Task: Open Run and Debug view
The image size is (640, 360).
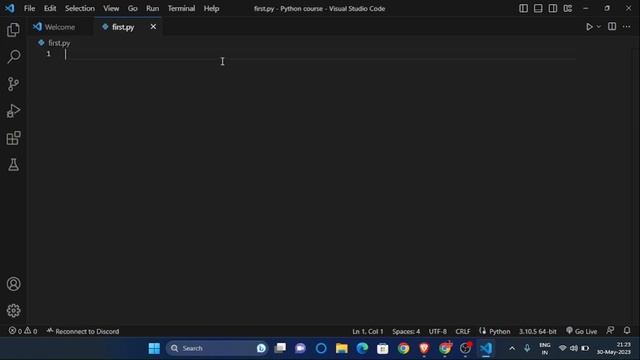Action: coord(13,111)
